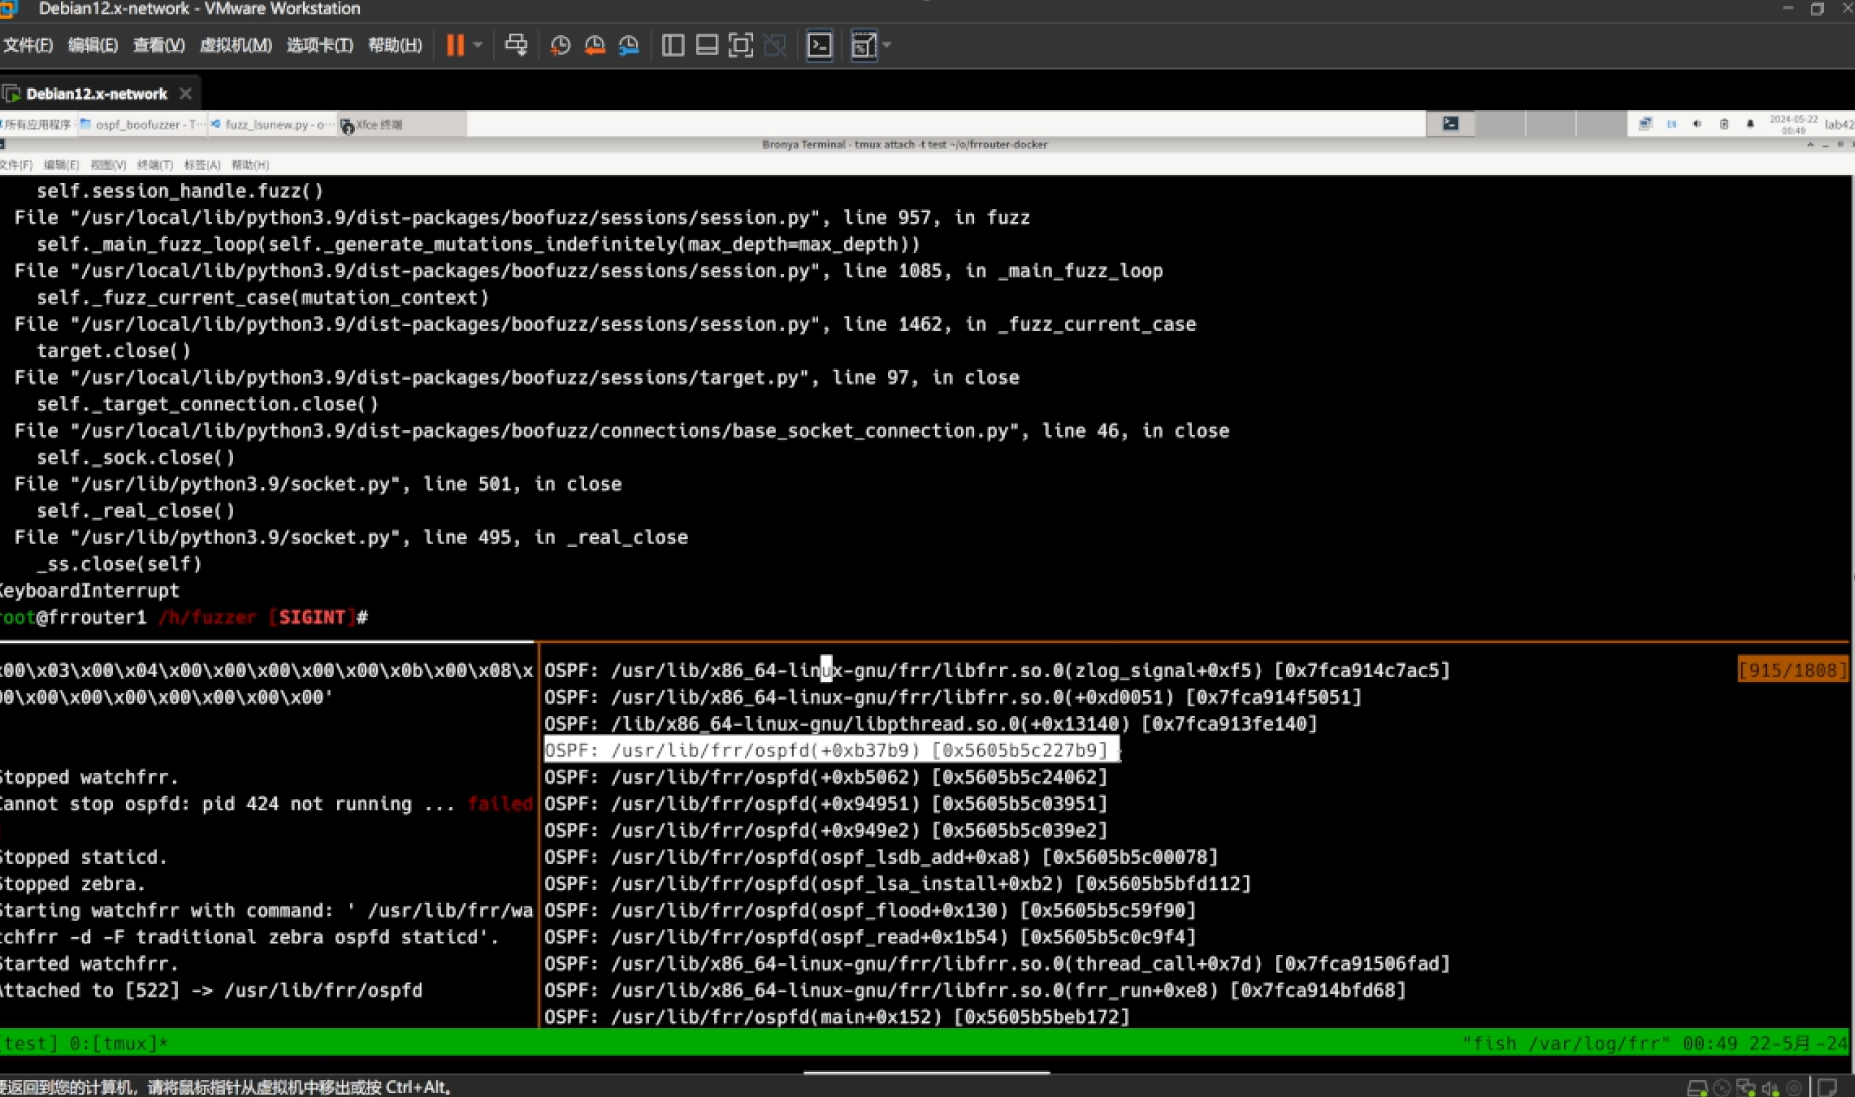Open the 选项卡(T) menu in VMware
Viewport: 1855px width, 1097px height.
click(319, 45)
